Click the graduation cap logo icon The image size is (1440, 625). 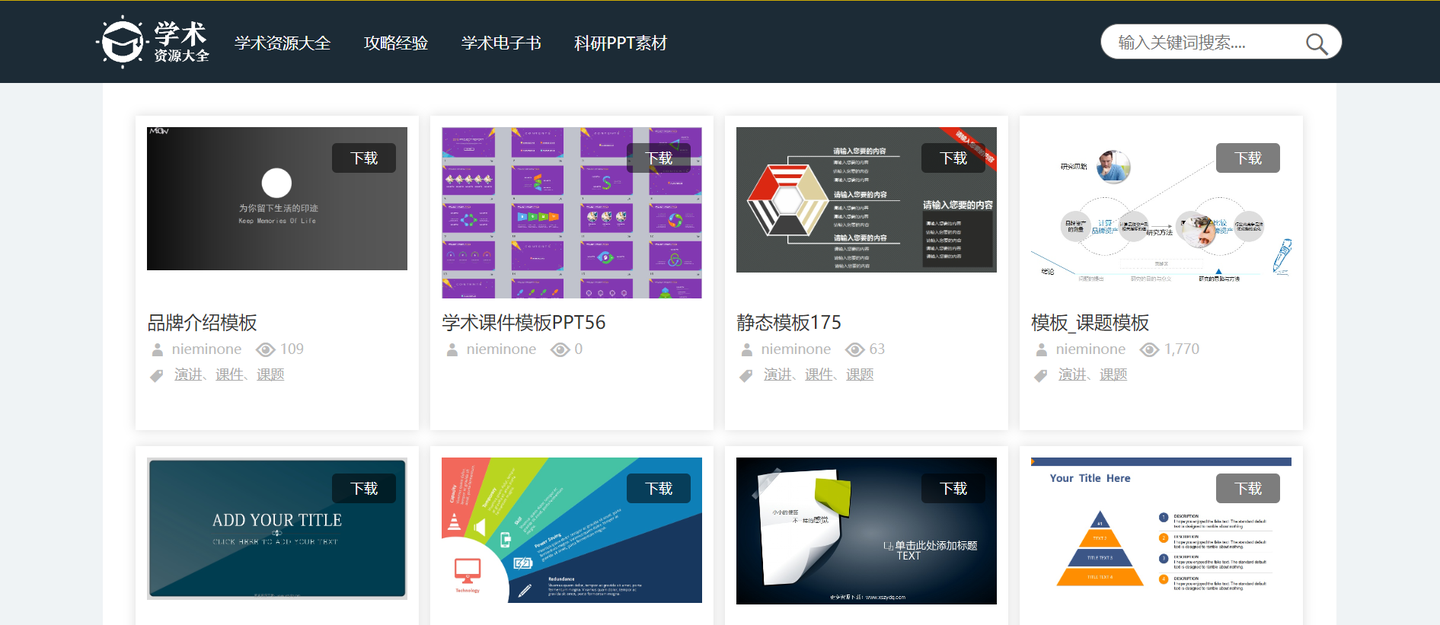pos(122,41)
